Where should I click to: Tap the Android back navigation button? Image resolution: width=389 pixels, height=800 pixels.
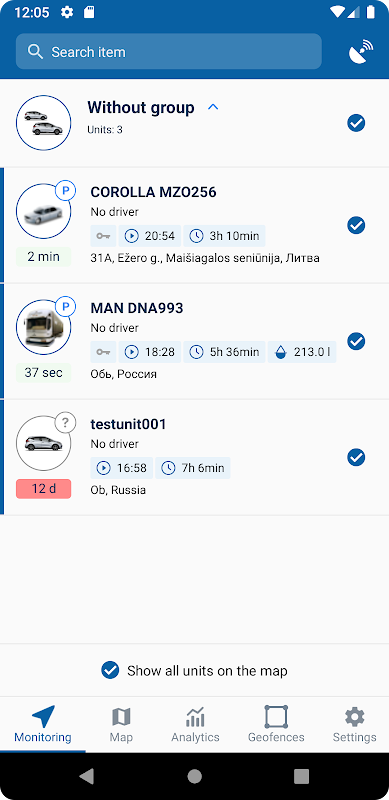pos(87,776)
